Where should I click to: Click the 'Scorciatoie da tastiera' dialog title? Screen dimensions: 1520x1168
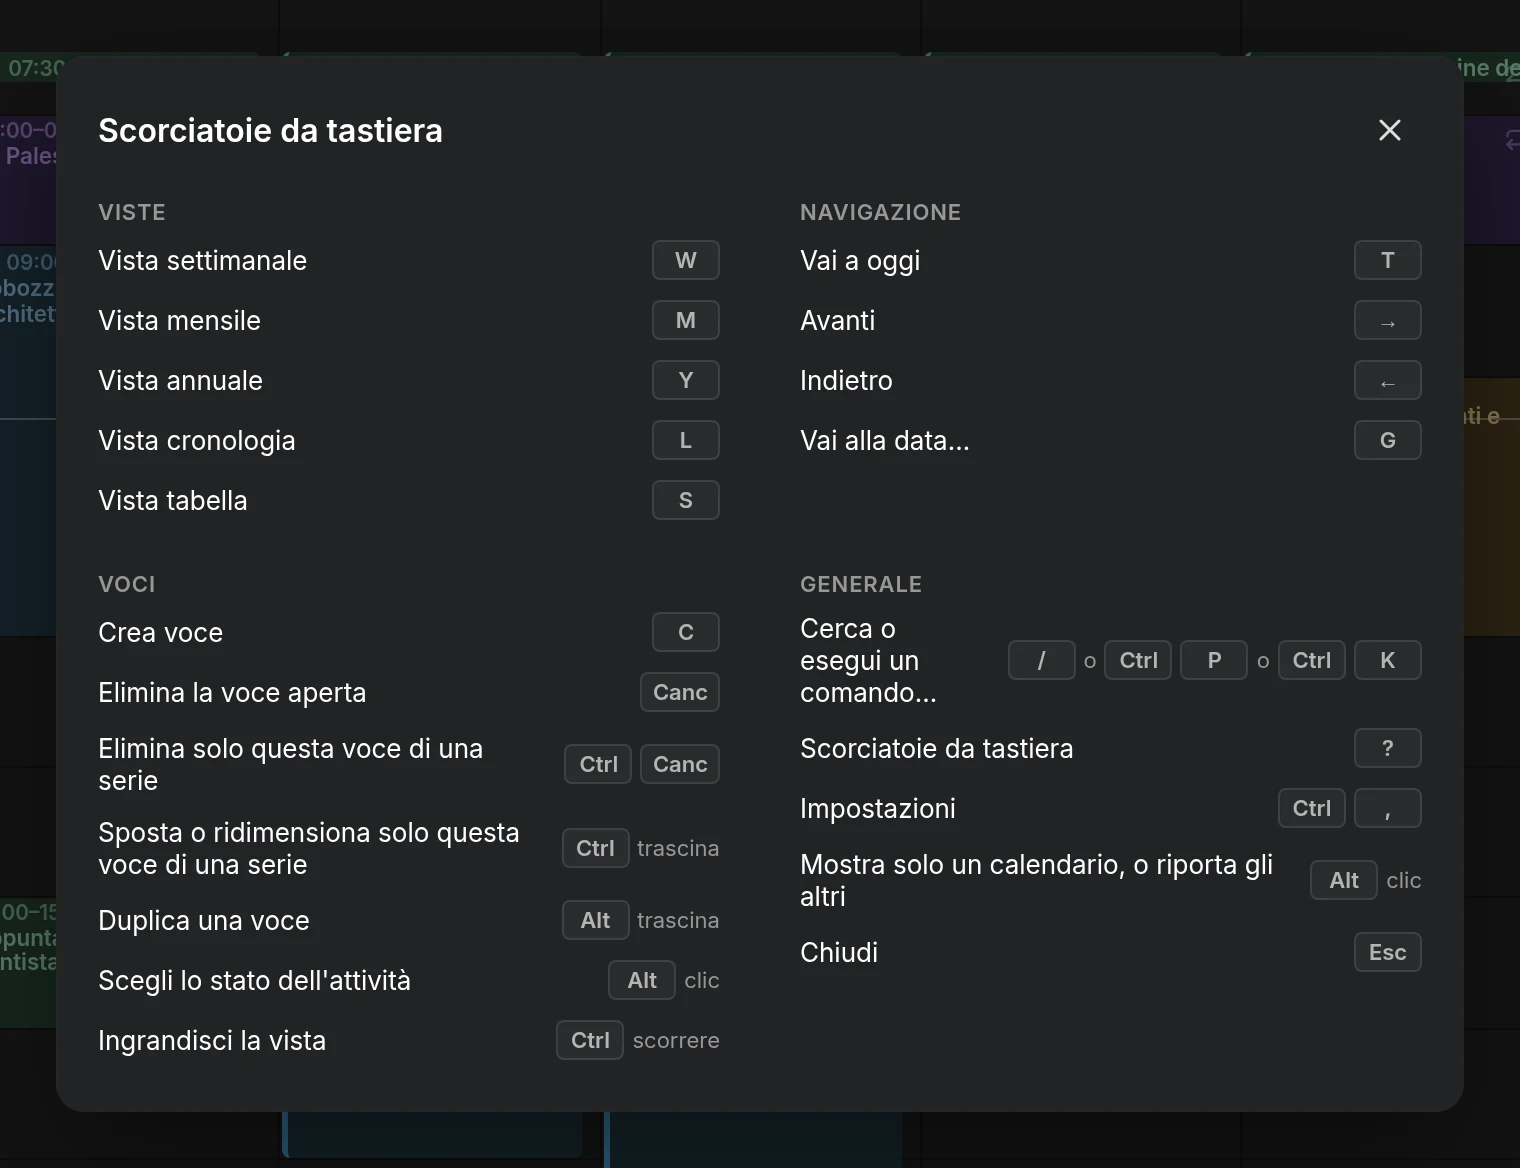coord(270,130)
